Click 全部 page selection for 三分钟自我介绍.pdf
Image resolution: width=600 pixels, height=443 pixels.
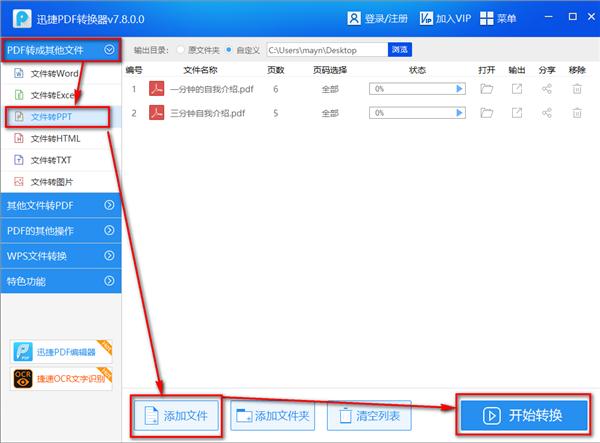coord(330,113)
